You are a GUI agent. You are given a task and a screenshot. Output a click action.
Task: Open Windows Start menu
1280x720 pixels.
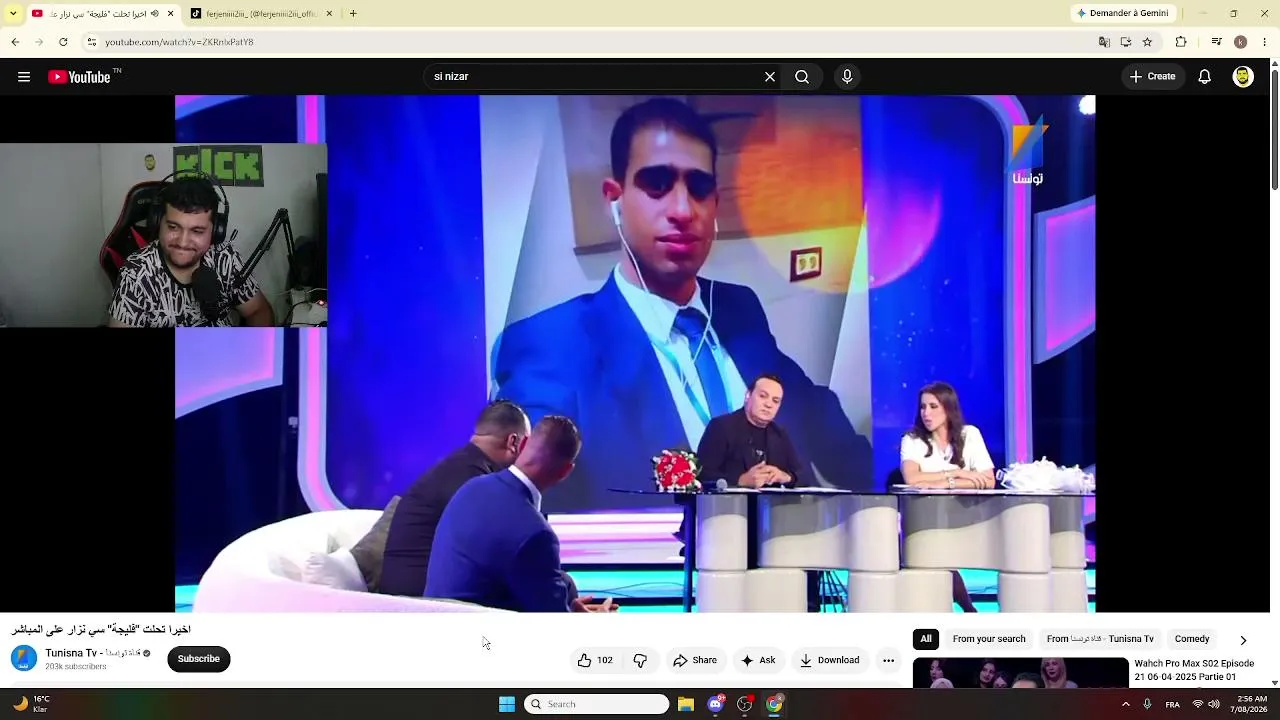507,704
